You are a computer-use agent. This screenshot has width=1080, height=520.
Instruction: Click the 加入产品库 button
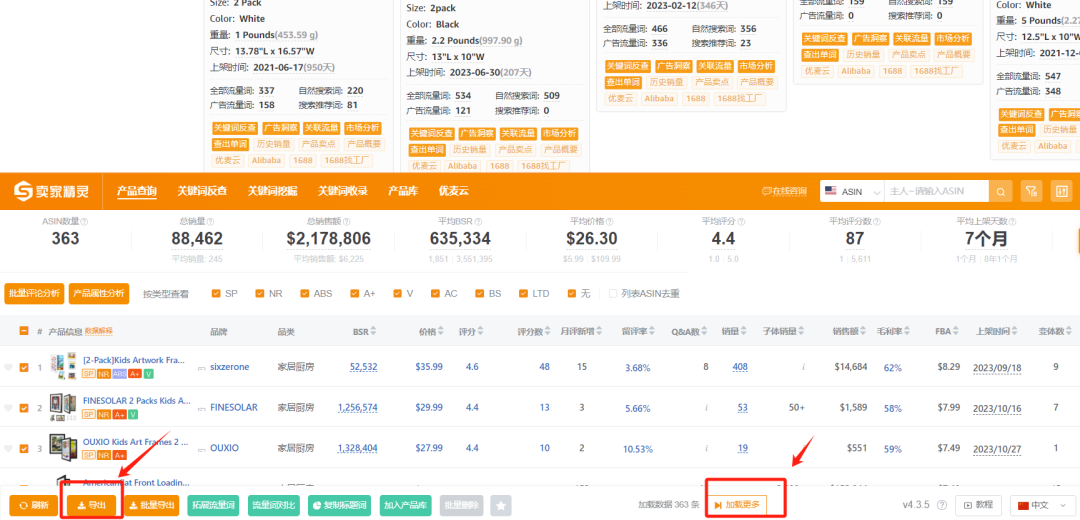pyautogui.click(x=405, y=506)
